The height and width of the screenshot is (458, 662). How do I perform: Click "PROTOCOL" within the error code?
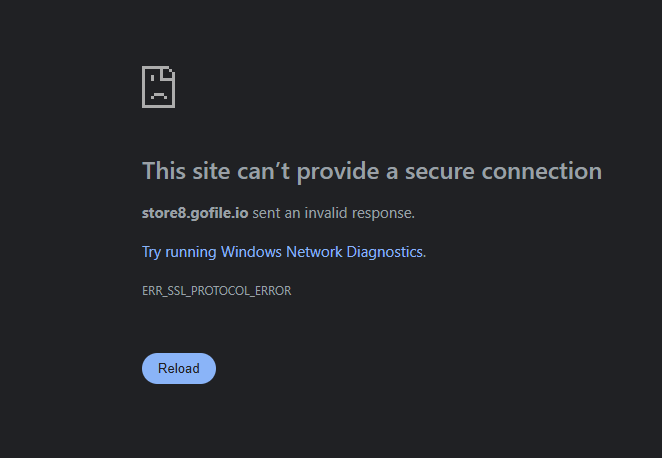[217, 291]
